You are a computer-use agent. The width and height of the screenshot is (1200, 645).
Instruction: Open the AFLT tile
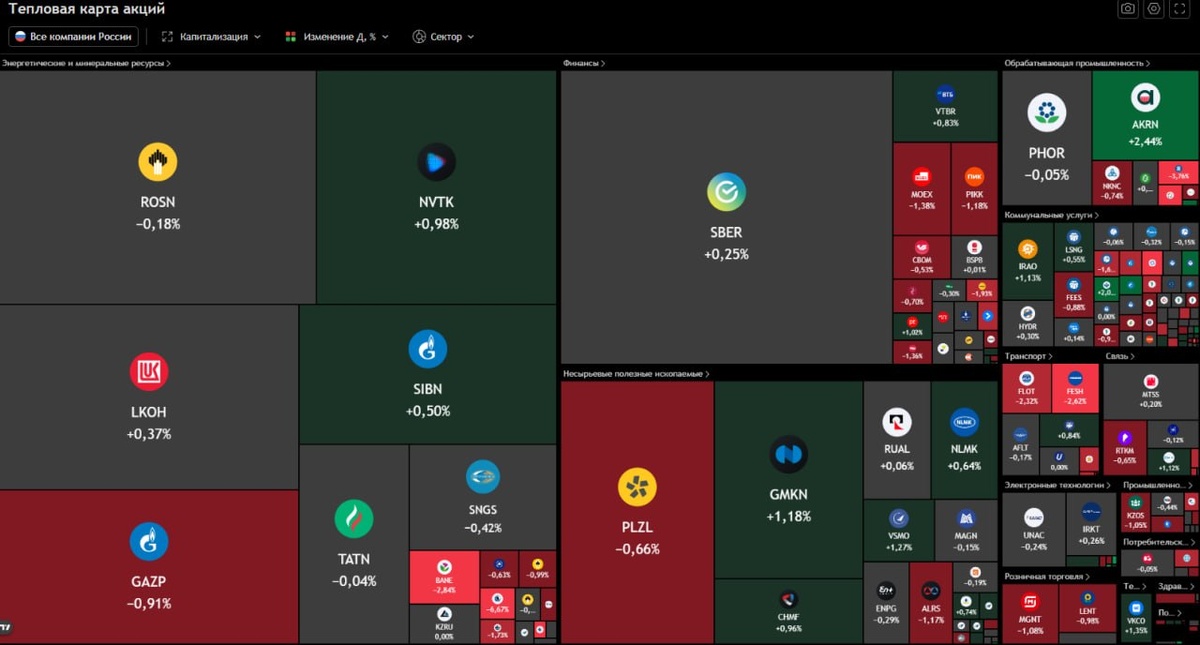click(x=1021, y=445)
